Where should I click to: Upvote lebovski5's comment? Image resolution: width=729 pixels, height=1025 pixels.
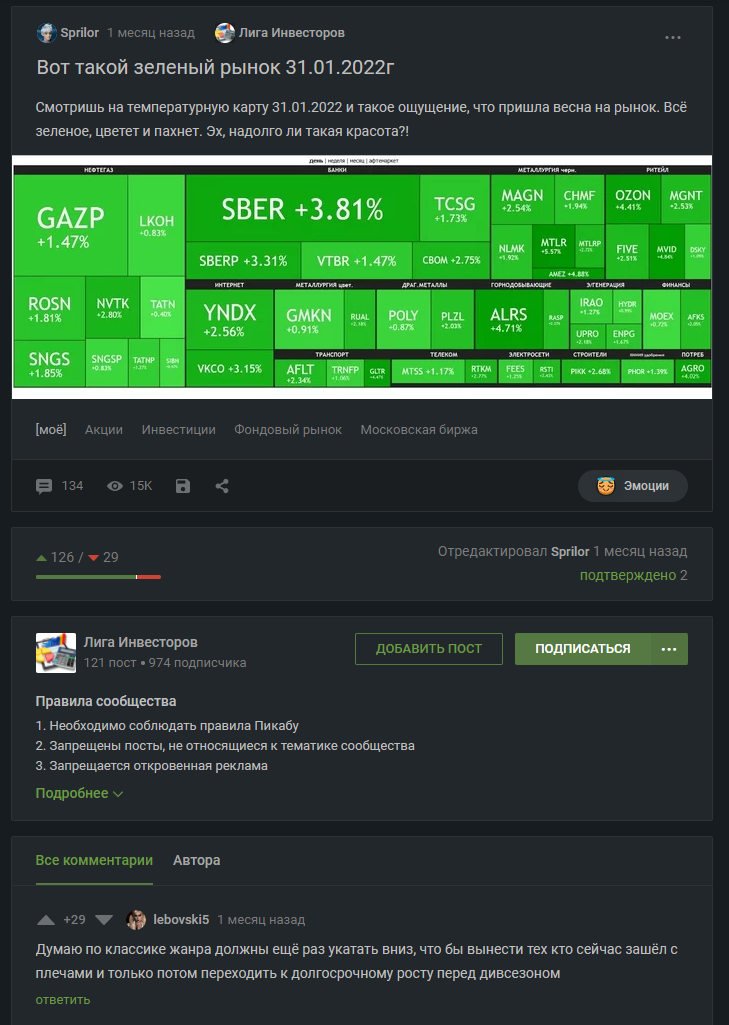click(46, 920)
